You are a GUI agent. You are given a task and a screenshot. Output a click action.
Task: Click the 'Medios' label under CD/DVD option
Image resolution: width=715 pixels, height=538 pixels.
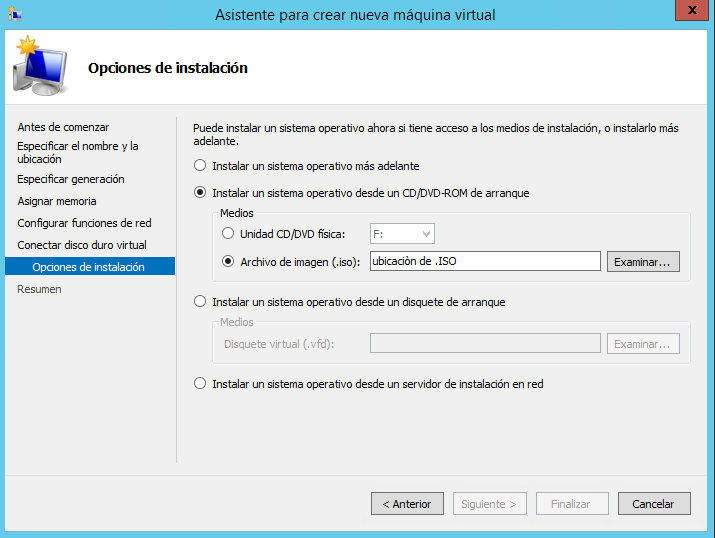click(237, 213)
